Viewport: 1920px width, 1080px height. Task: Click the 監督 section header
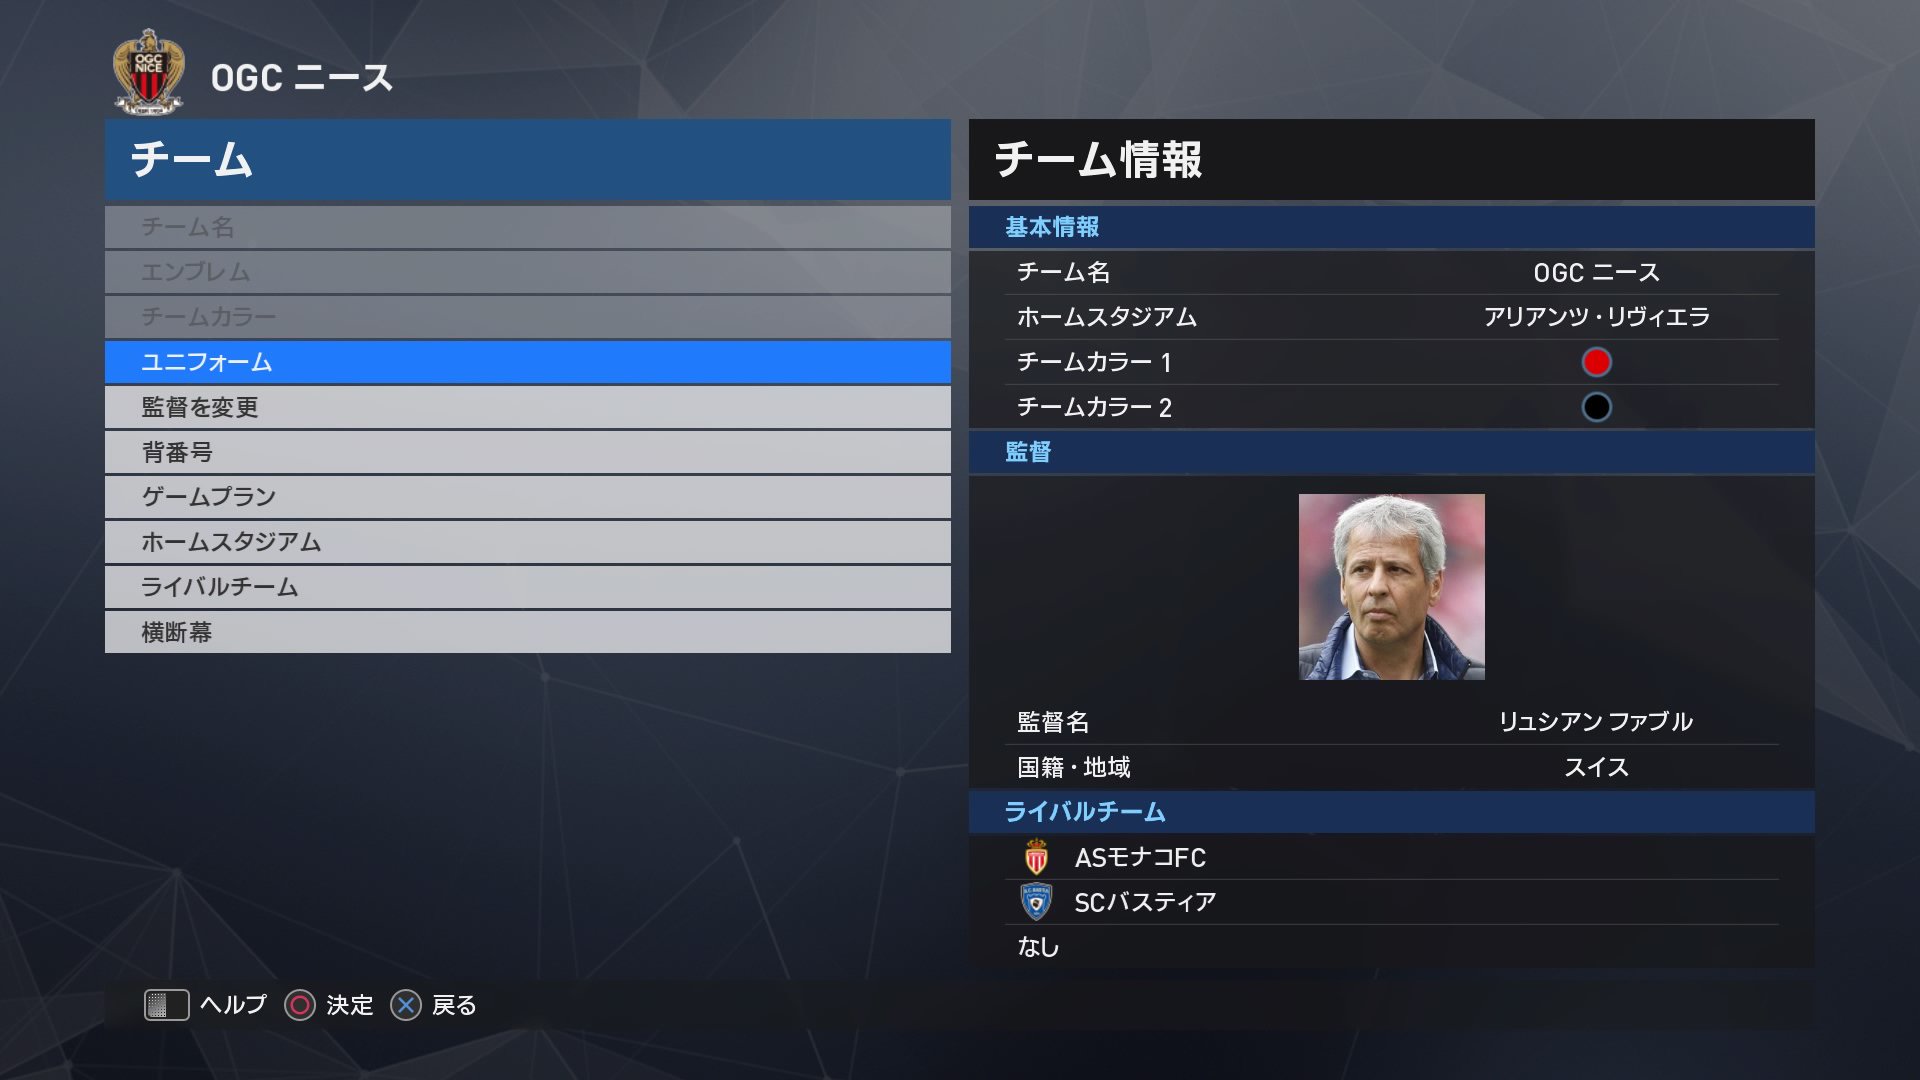pyautogui.click(x=1392, y=452)
